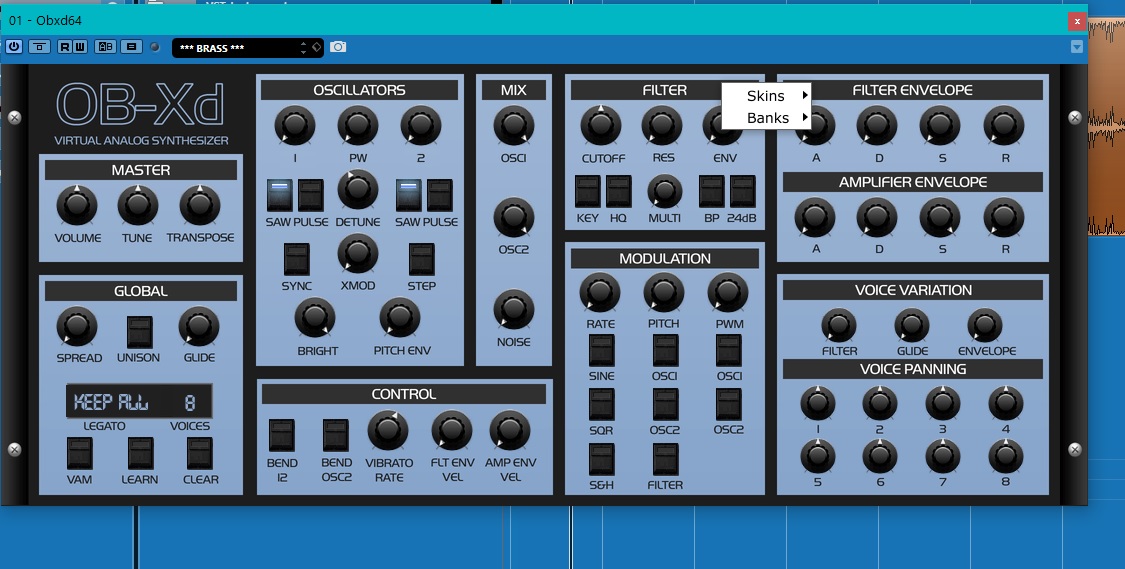Enable Write automation (W) button
Image resolution: width=1125 pixels, height=569 pixels.
[x=80, y=47]
